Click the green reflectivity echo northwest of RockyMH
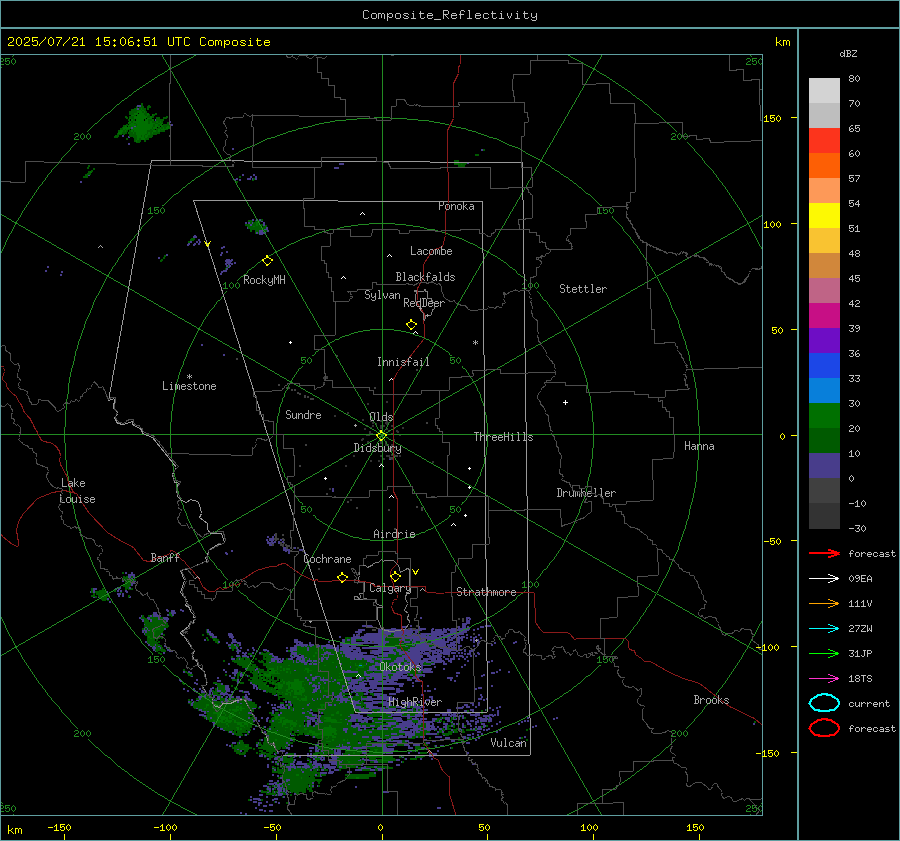The height and width of the screenshot is (841, 900). pos(257,226)
